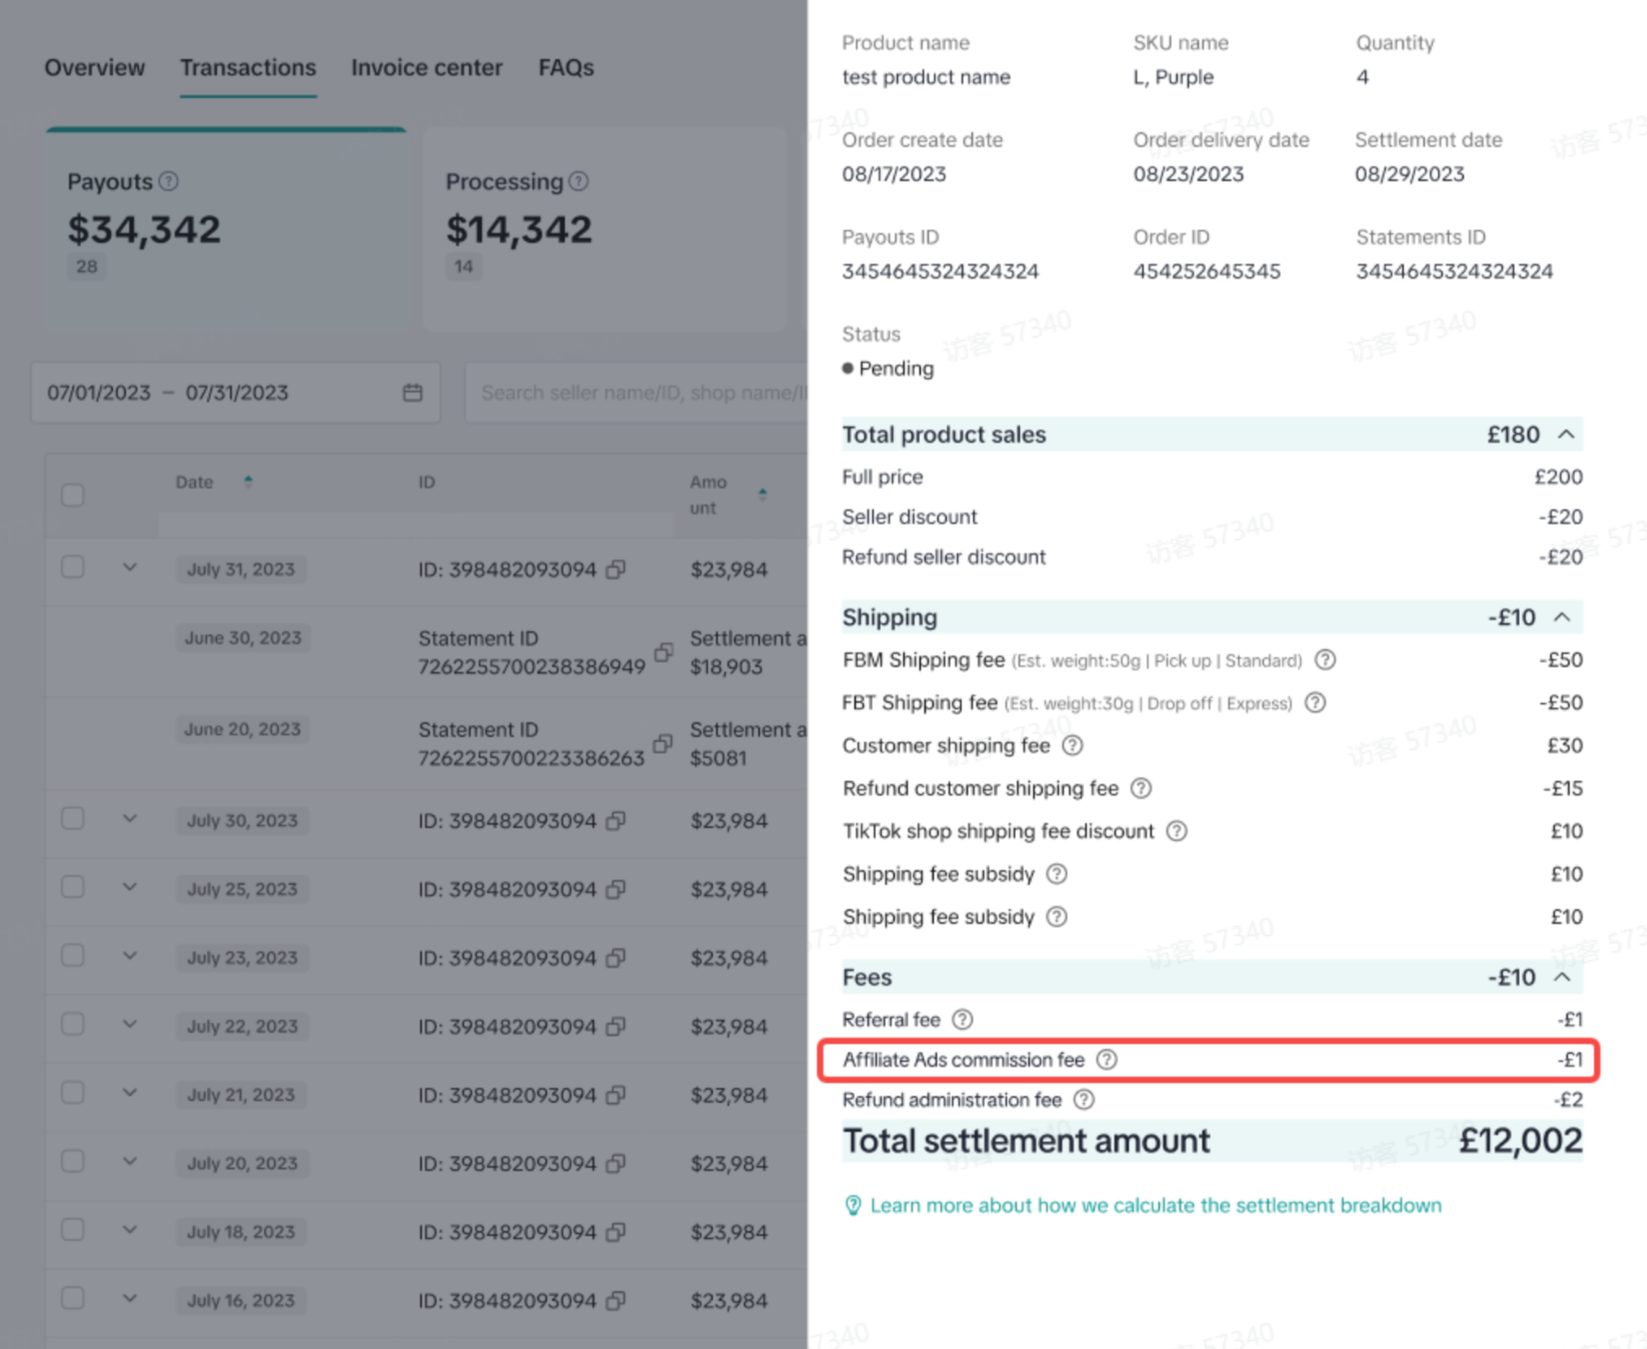Show the Processing info tooltip icon
1647x1349 pixels.
coord(579,181)
